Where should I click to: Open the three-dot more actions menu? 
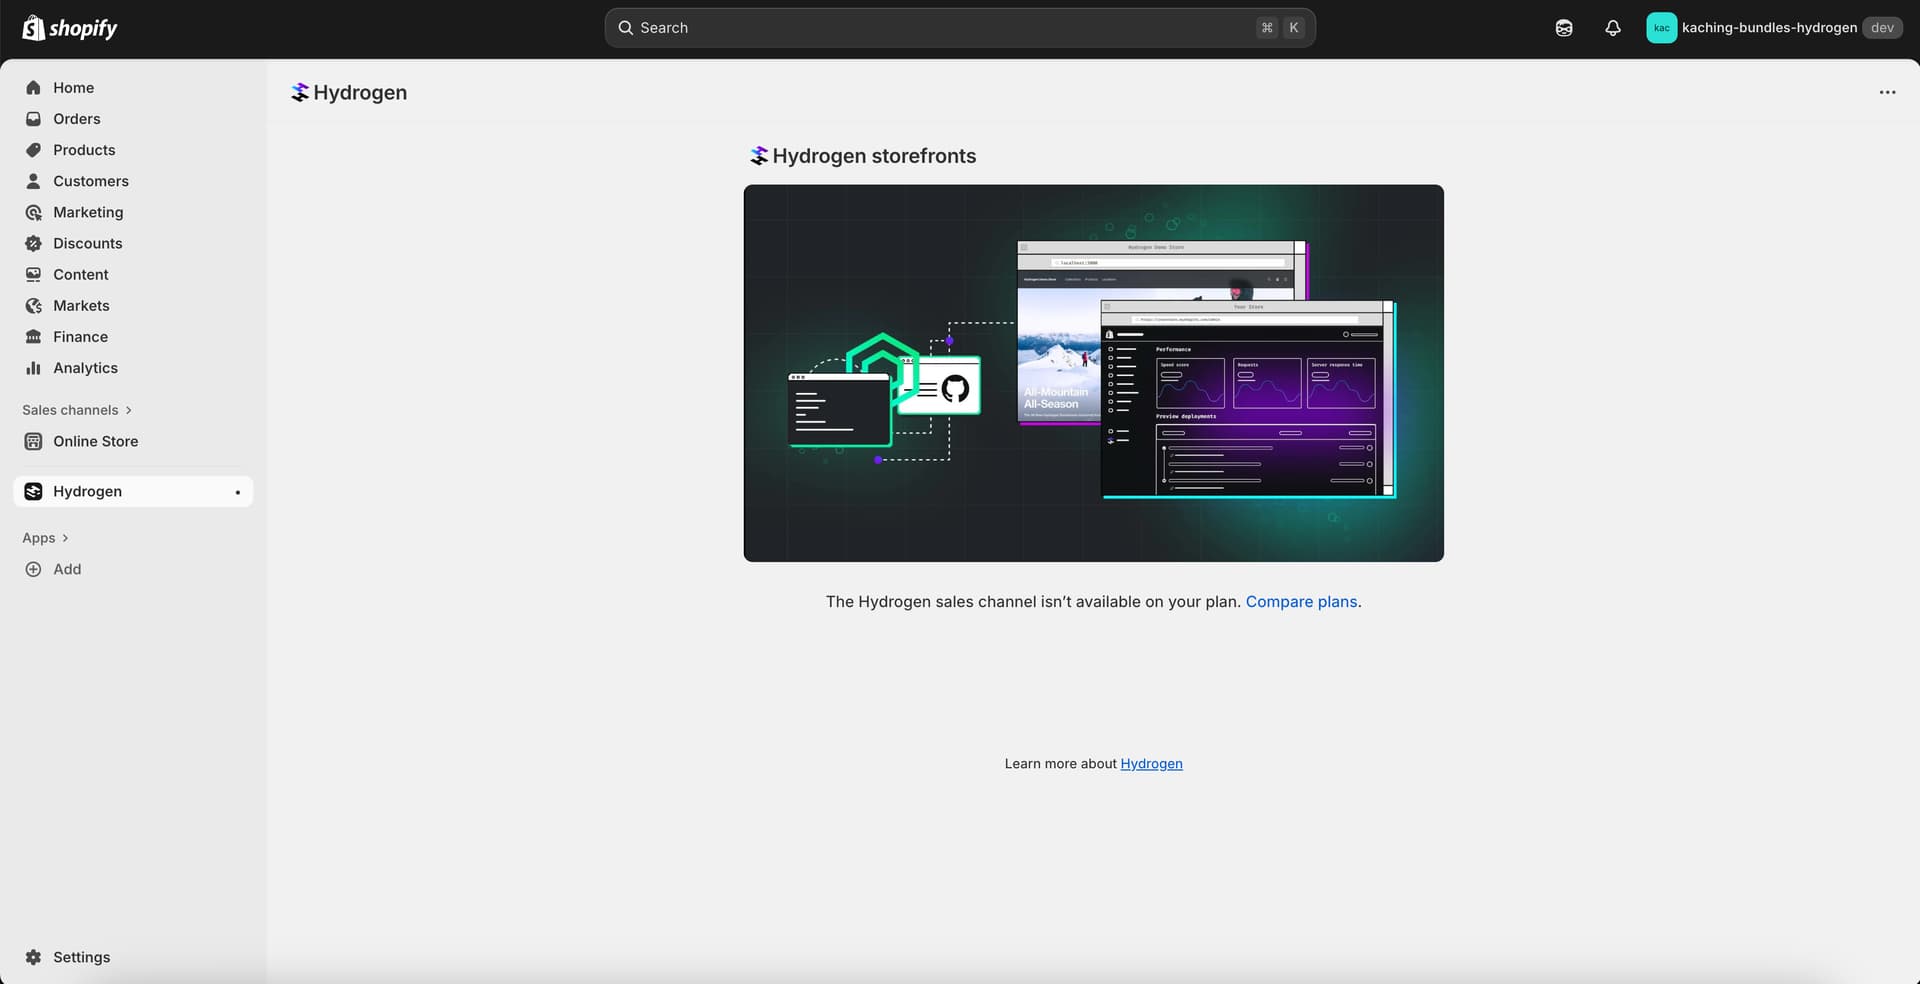pos(1887,92)
